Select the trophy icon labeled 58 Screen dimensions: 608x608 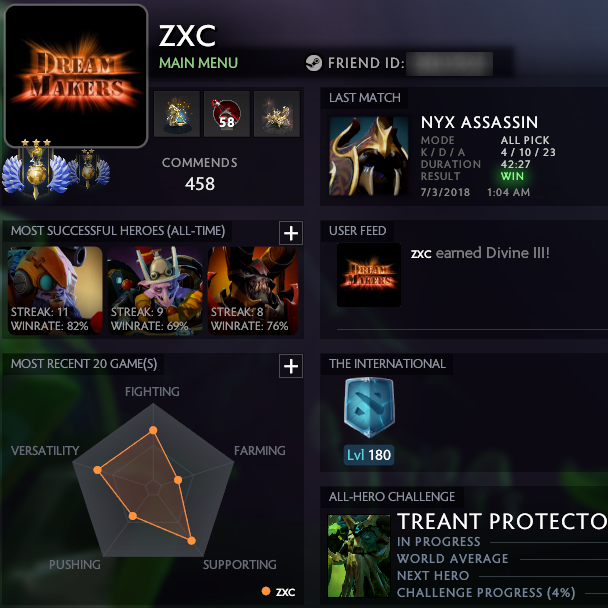tap(227, 114)
